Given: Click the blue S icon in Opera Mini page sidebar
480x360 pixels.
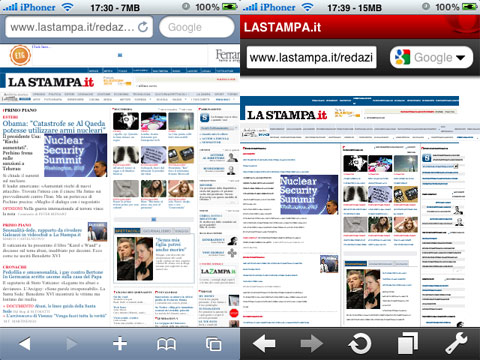Looking at the screenshot, I should click(x=427, y=158).
